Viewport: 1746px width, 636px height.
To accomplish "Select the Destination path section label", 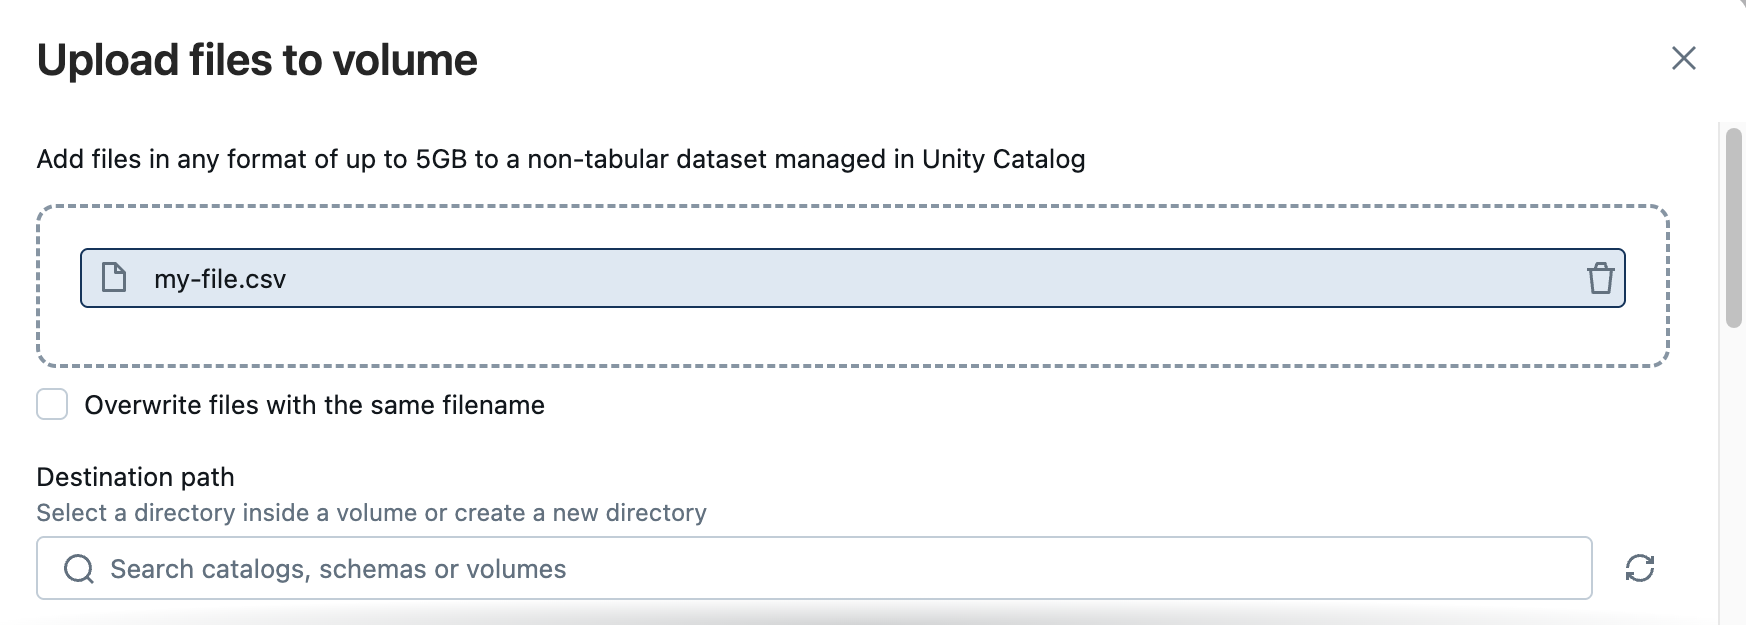I will [x=134, y=477].
